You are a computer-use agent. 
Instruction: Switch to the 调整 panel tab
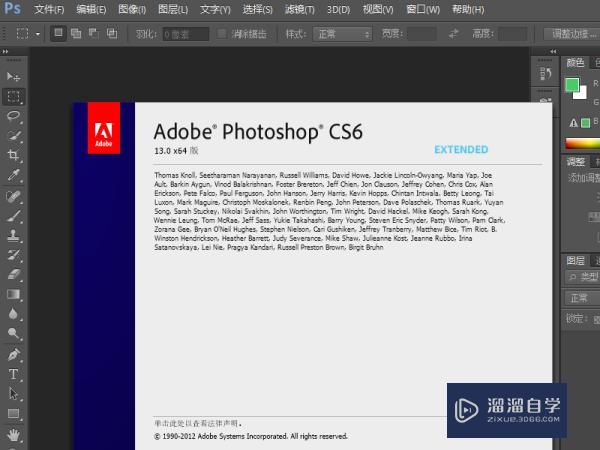click(576, 161)
